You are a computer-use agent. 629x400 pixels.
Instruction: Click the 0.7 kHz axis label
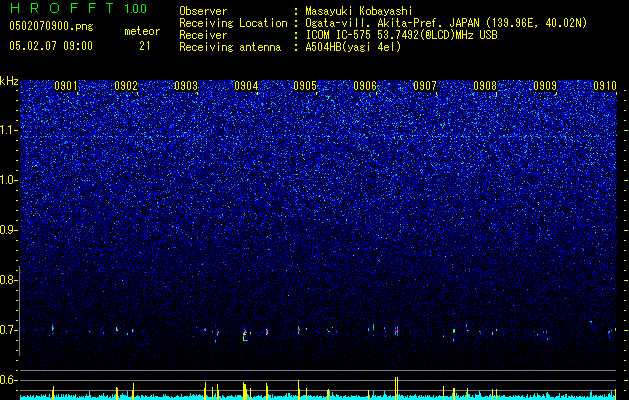8,330
